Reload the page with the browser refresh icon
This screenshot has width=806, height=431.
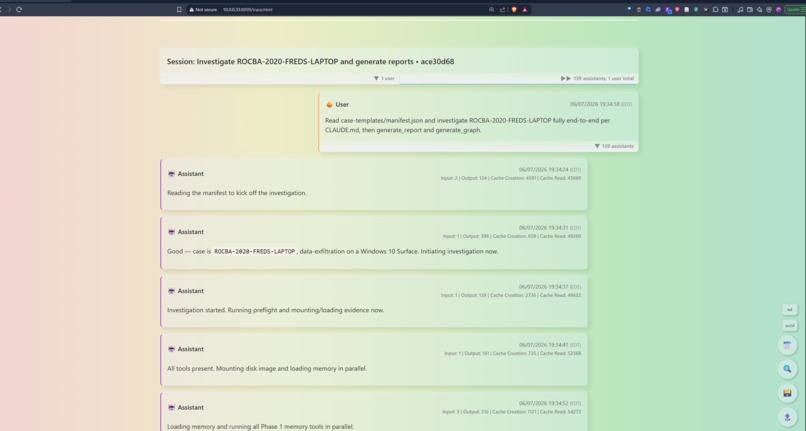[x=19, y=9]
